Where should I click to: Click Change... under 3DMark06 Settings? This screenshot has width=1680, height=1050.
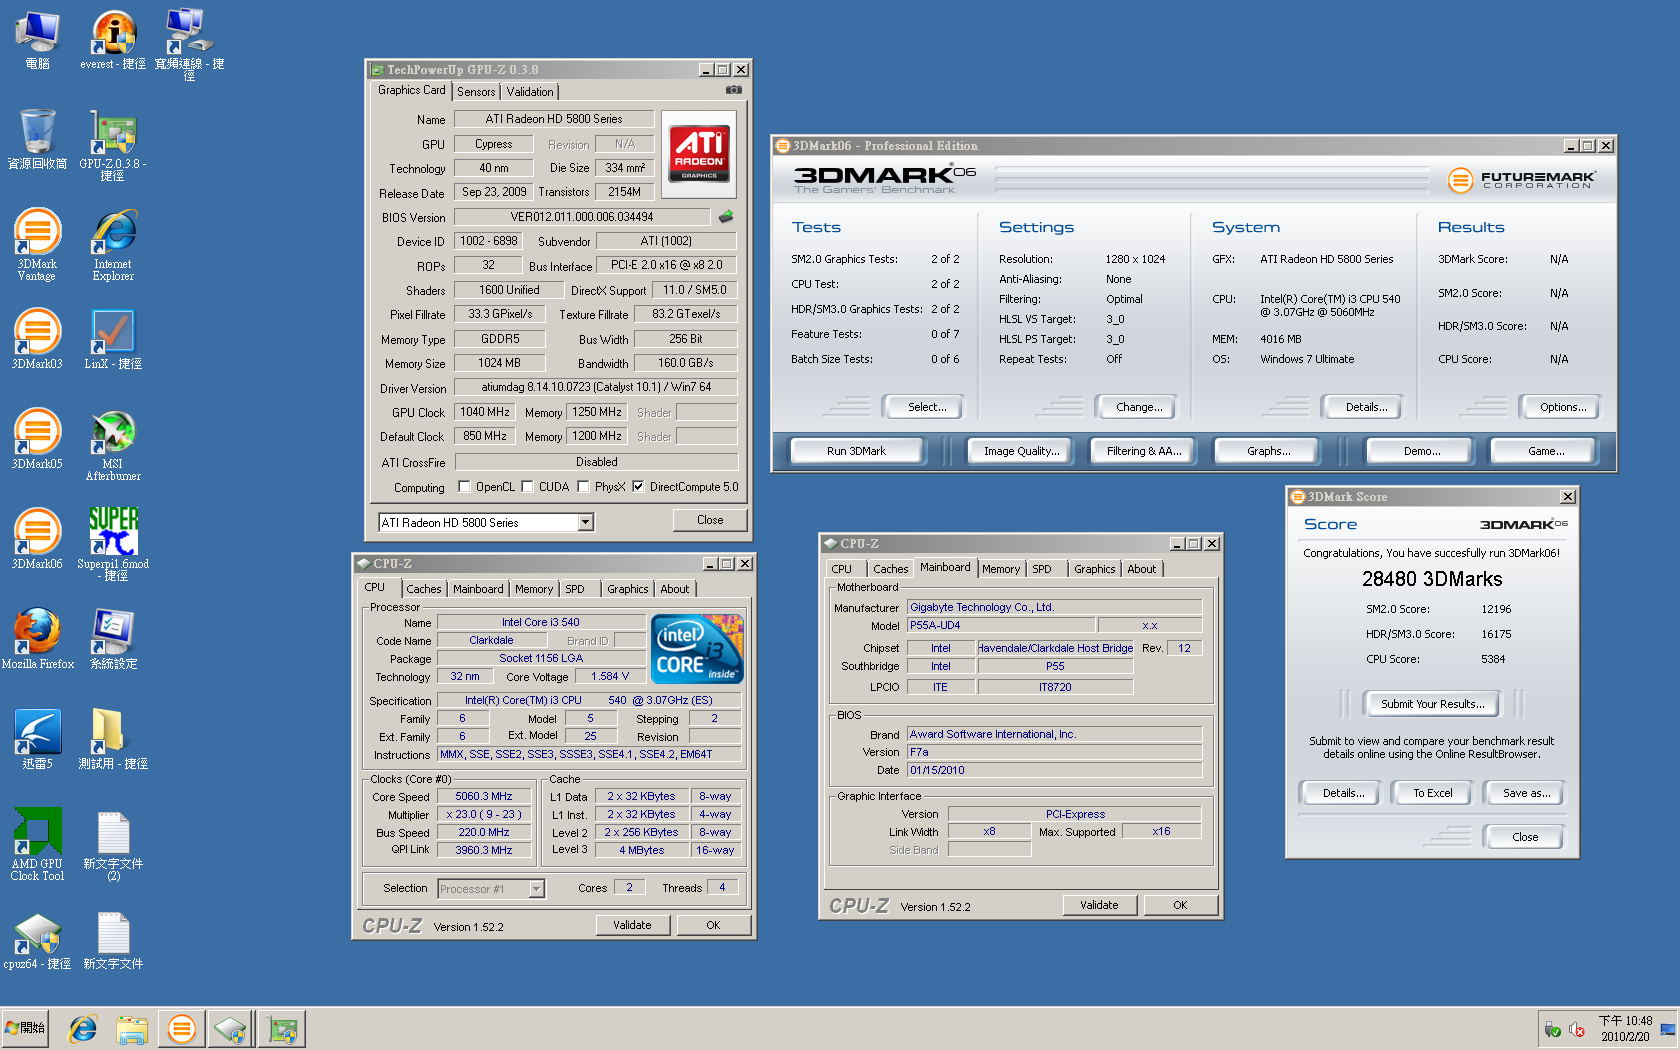pyautogui.click(x=1139, y=407)
